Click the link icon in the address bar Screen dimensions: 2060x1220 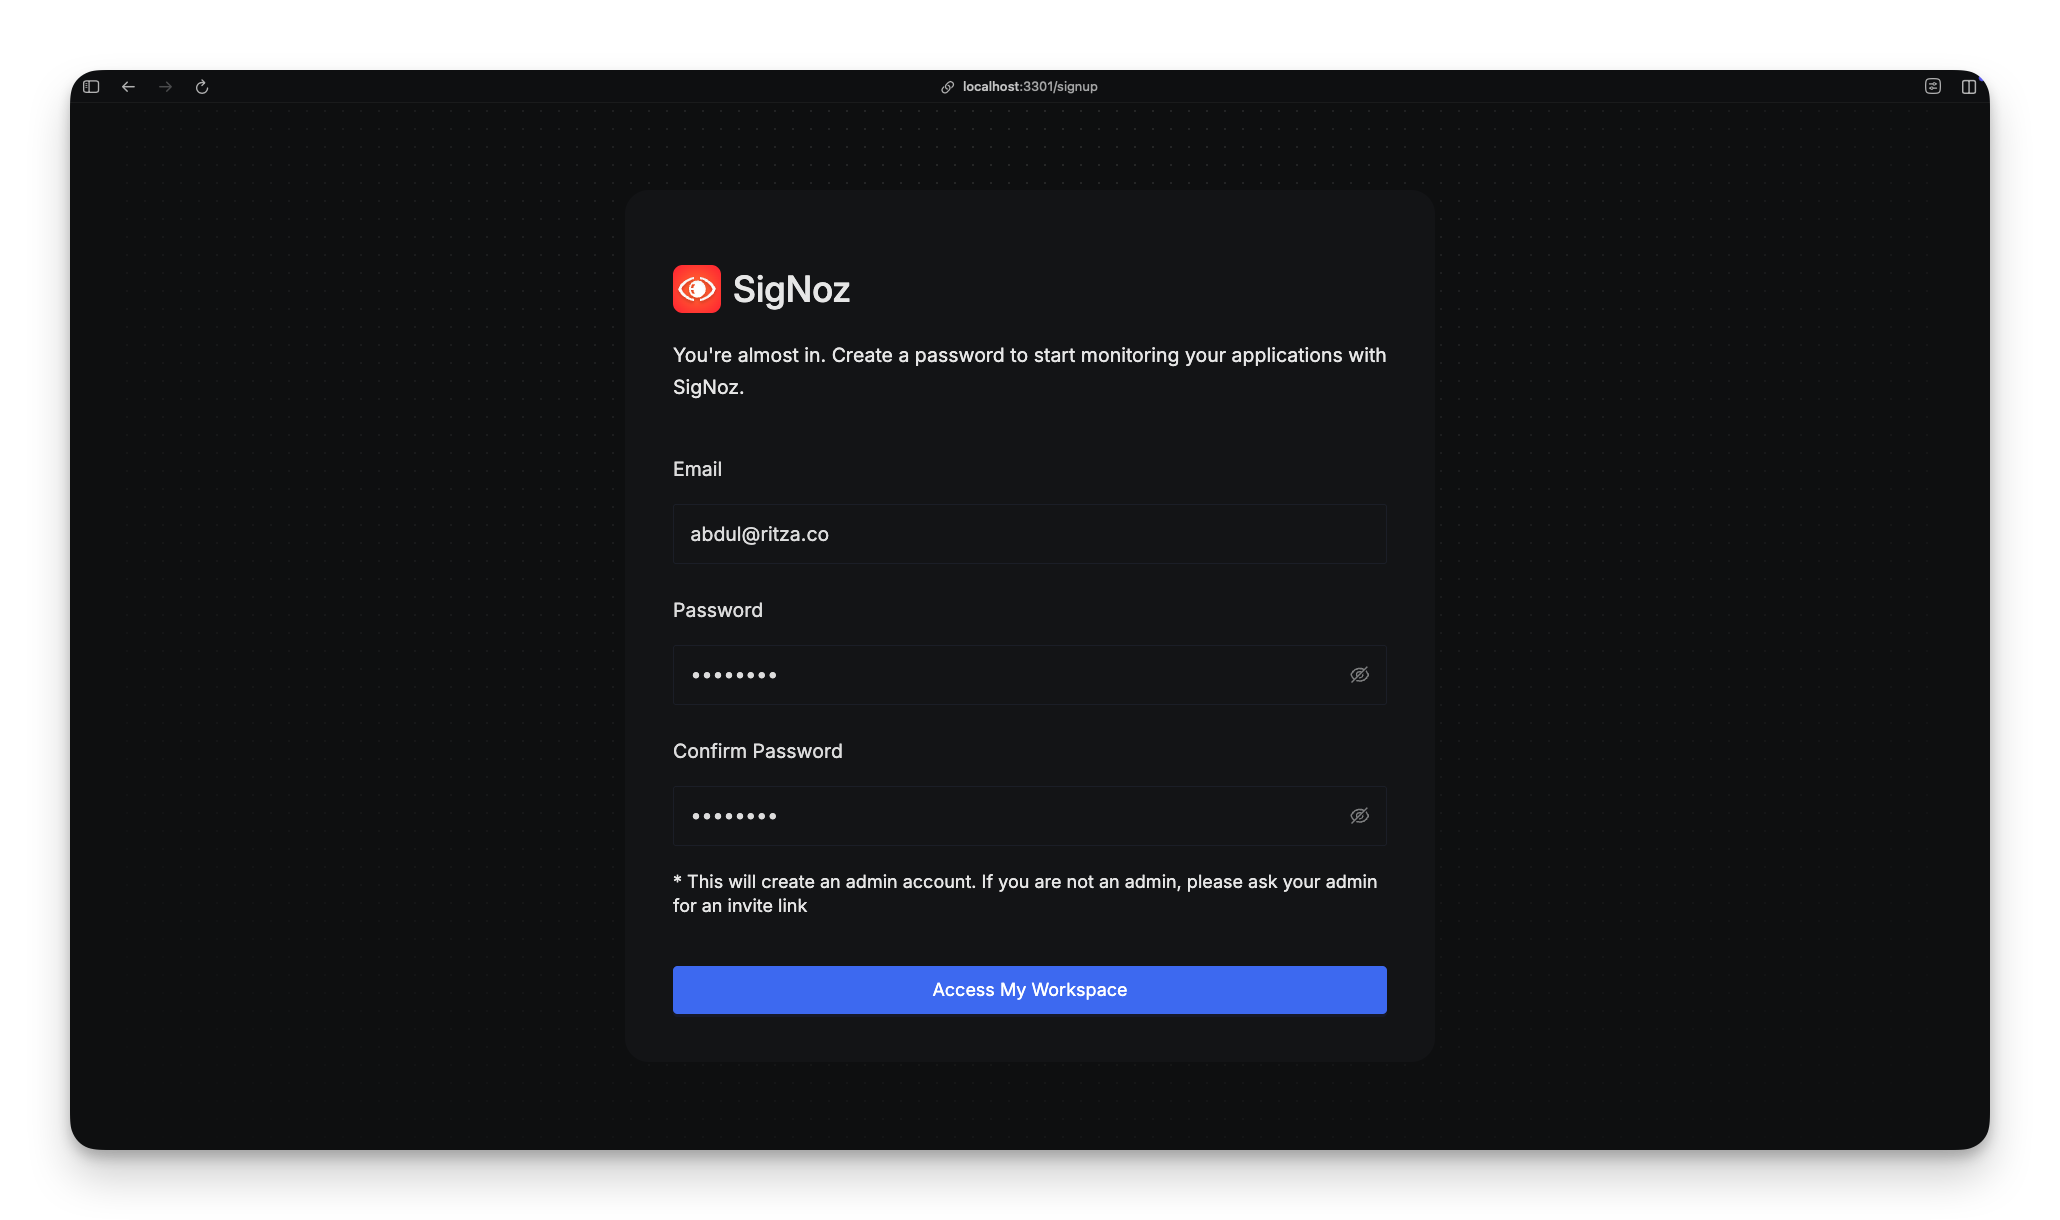[x=947, y=87]
